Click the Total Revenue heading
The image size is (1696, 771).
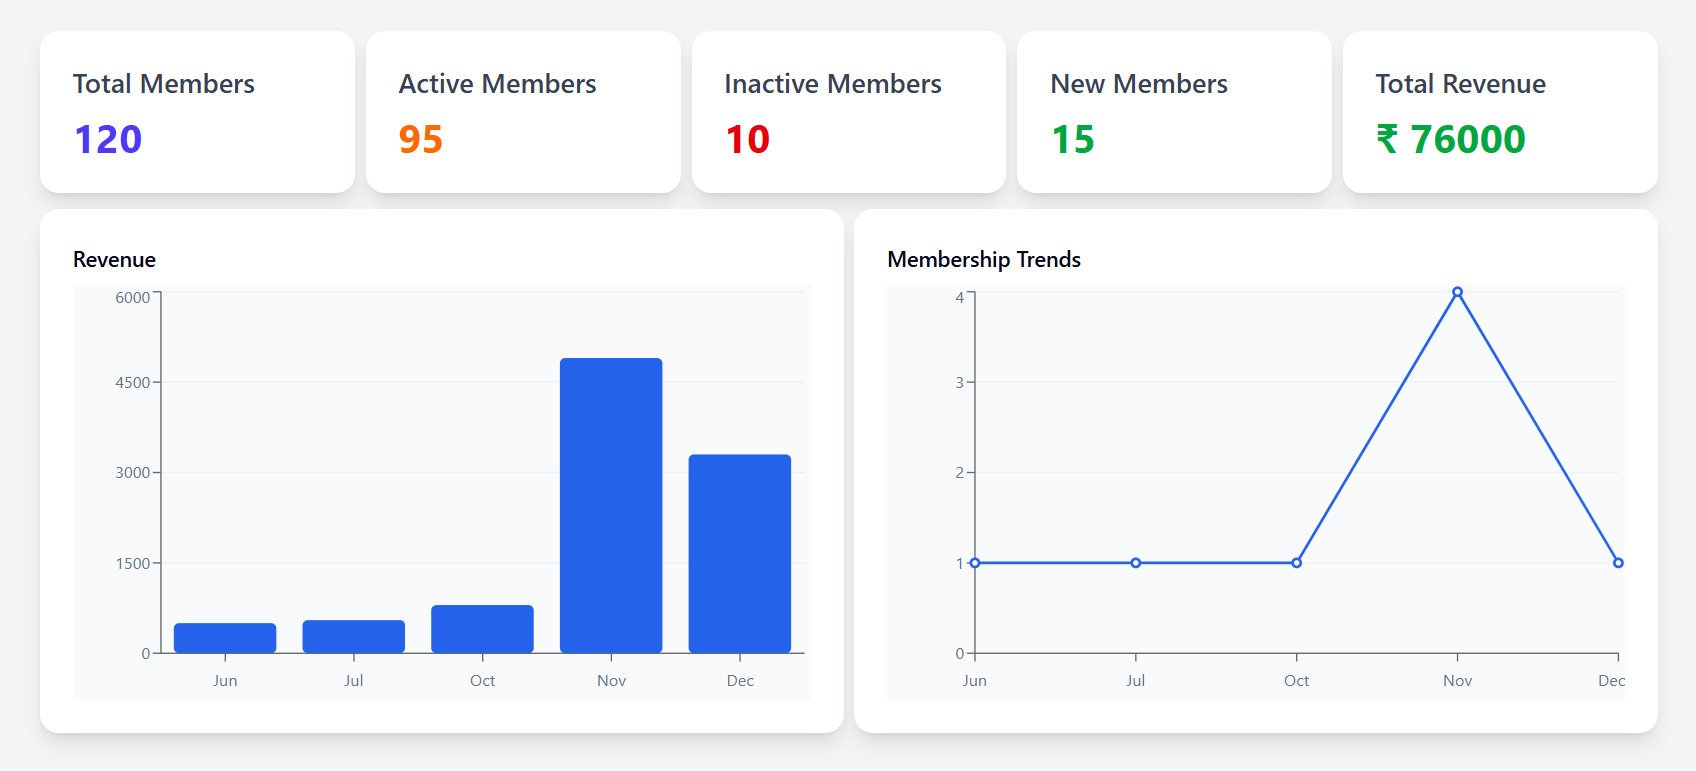(1461, 84)
